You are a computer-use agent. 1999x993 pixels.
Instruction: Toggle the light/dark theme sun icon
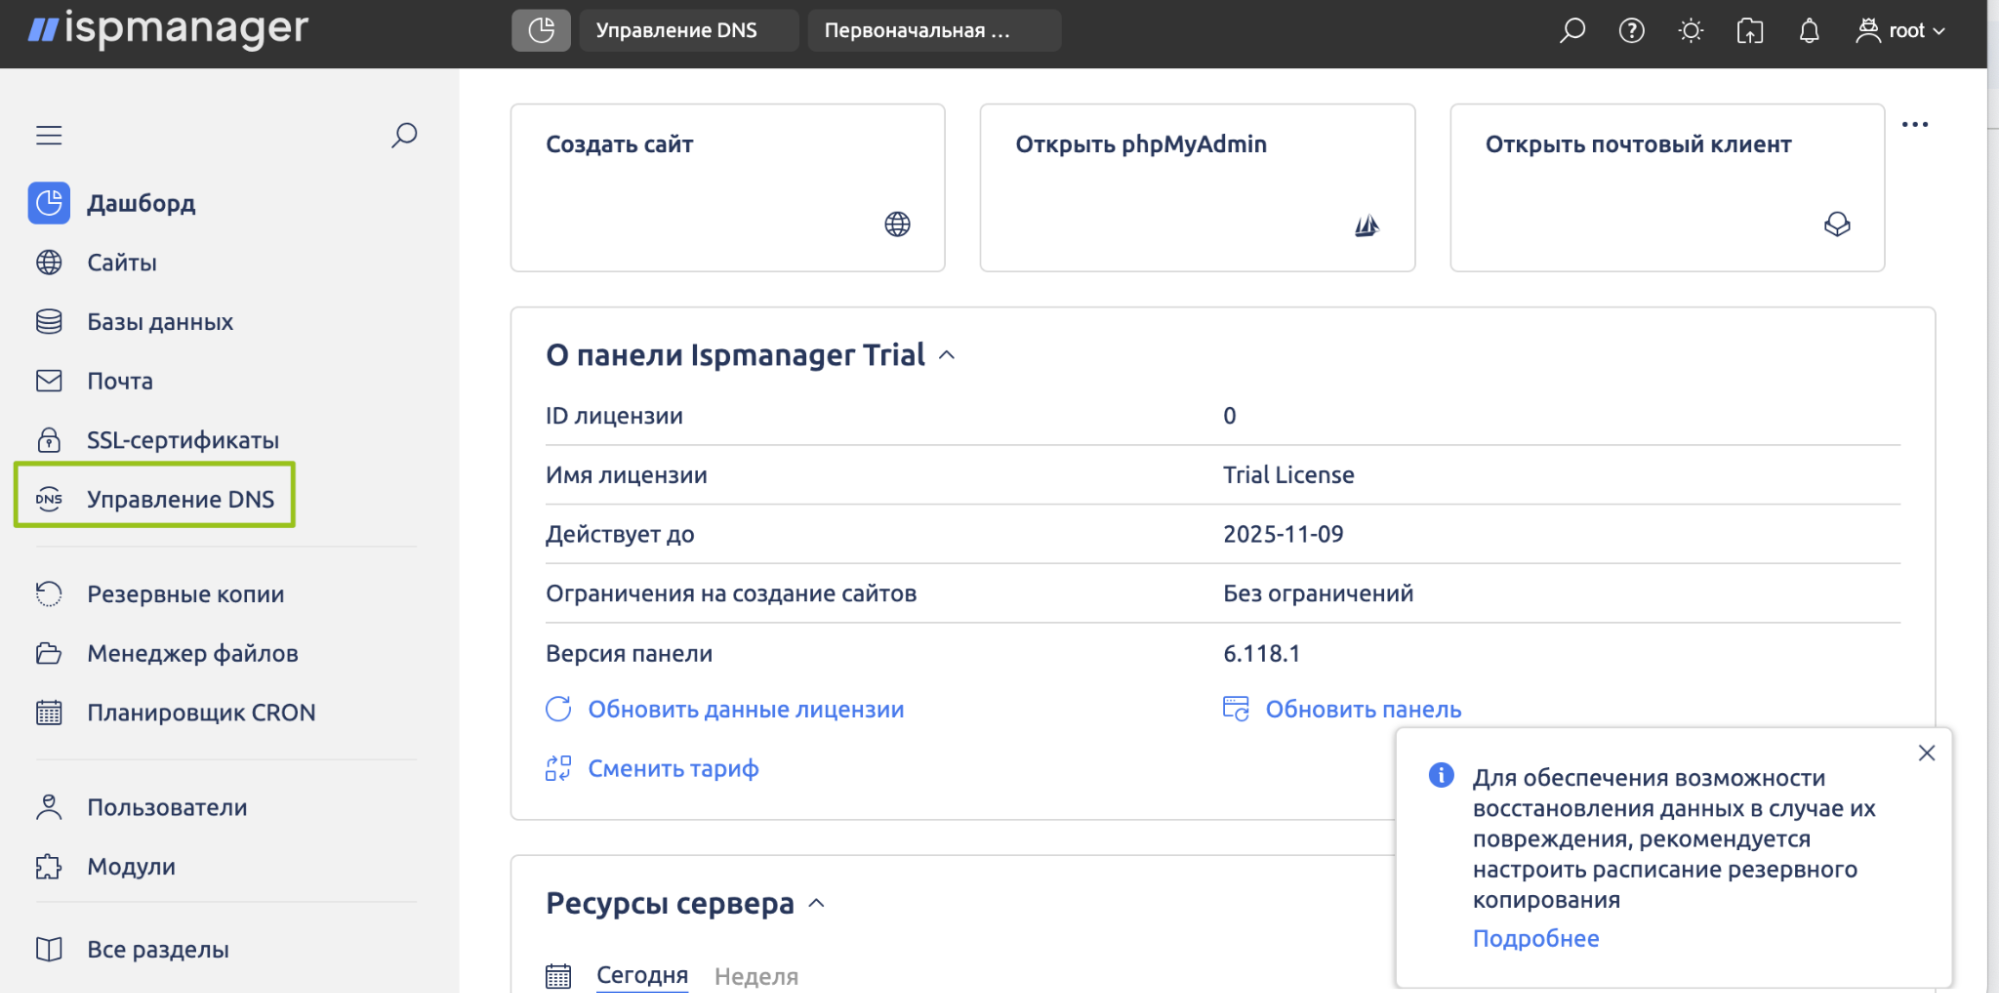tap(1690, 31)
